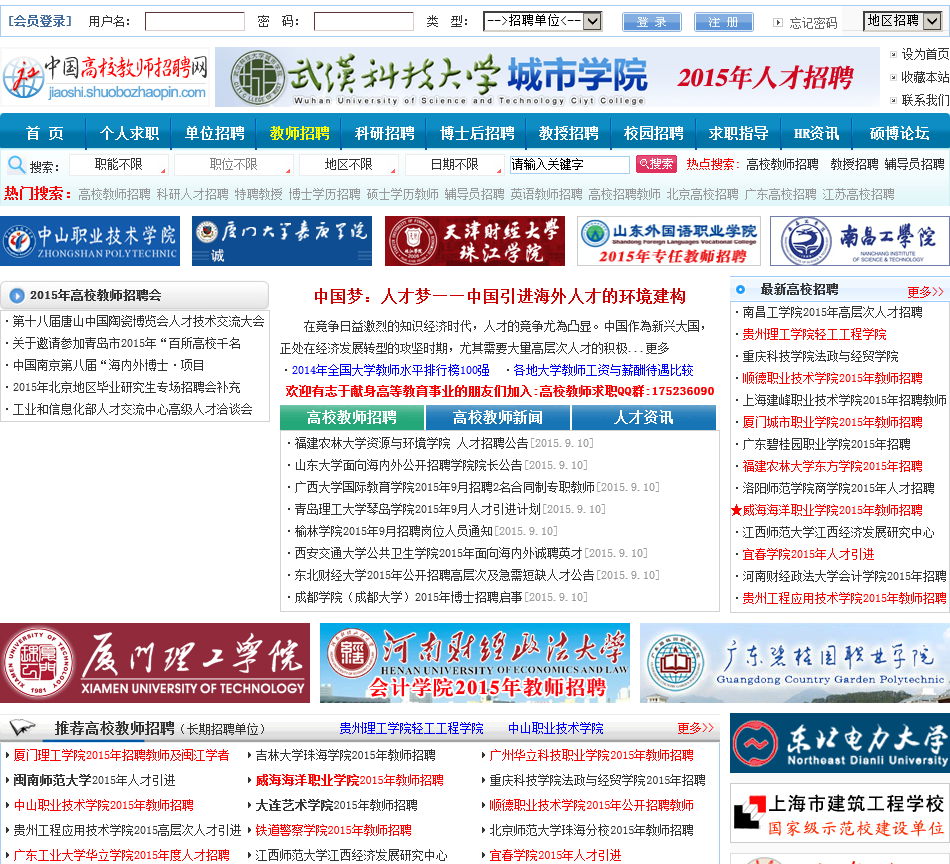Open the 地区招聘 dropdown
The width and height of the screenshot is (950, 864).
click(902, 21)
